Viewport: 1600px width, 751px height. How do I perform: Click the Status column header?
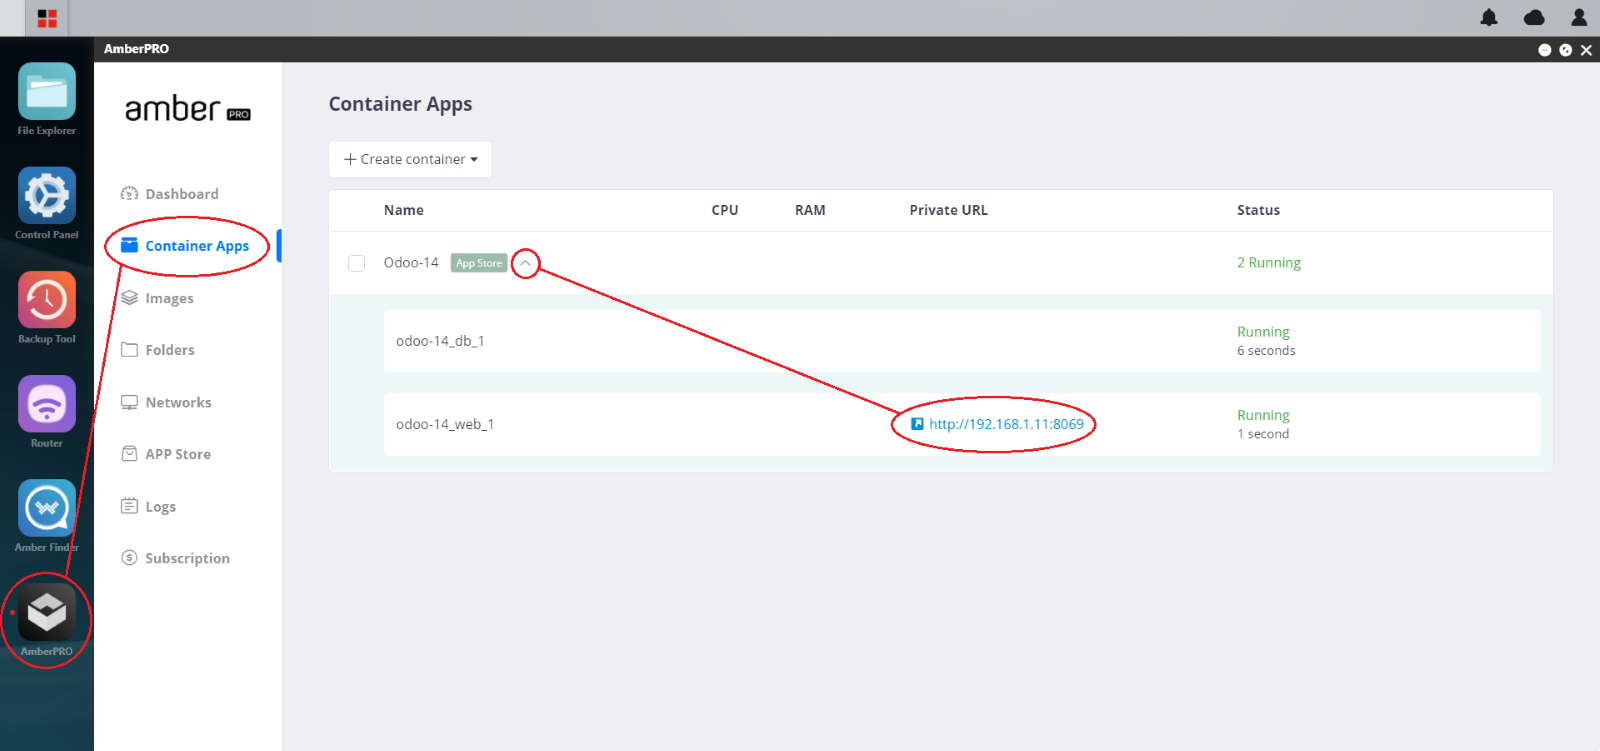point(1258,210)
